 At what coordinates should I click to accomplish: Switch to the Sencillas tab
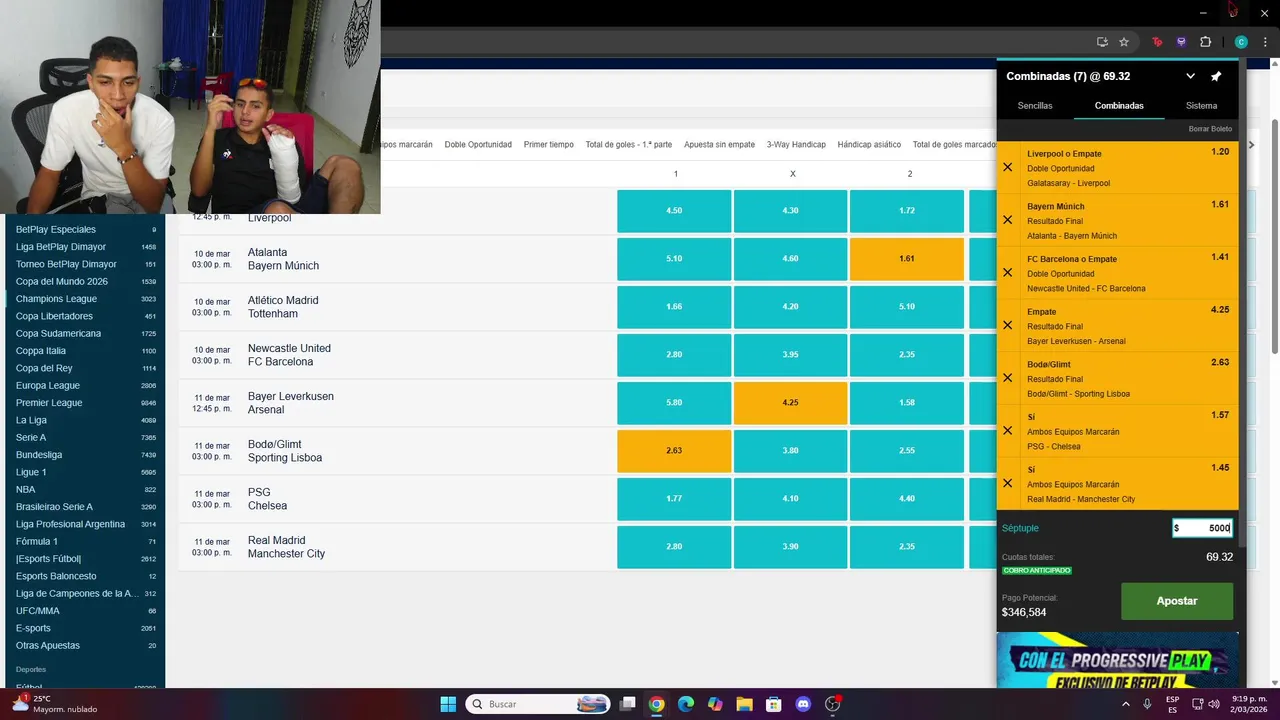1035,106
